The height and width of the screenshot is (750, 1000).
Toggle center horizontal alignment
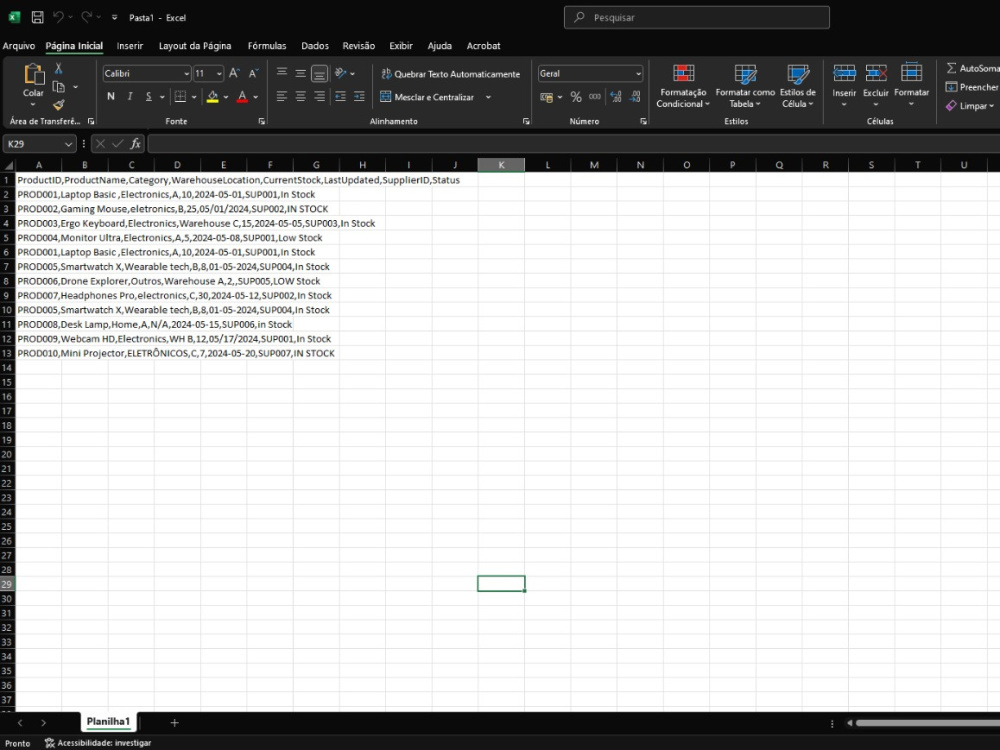point(300,97)
